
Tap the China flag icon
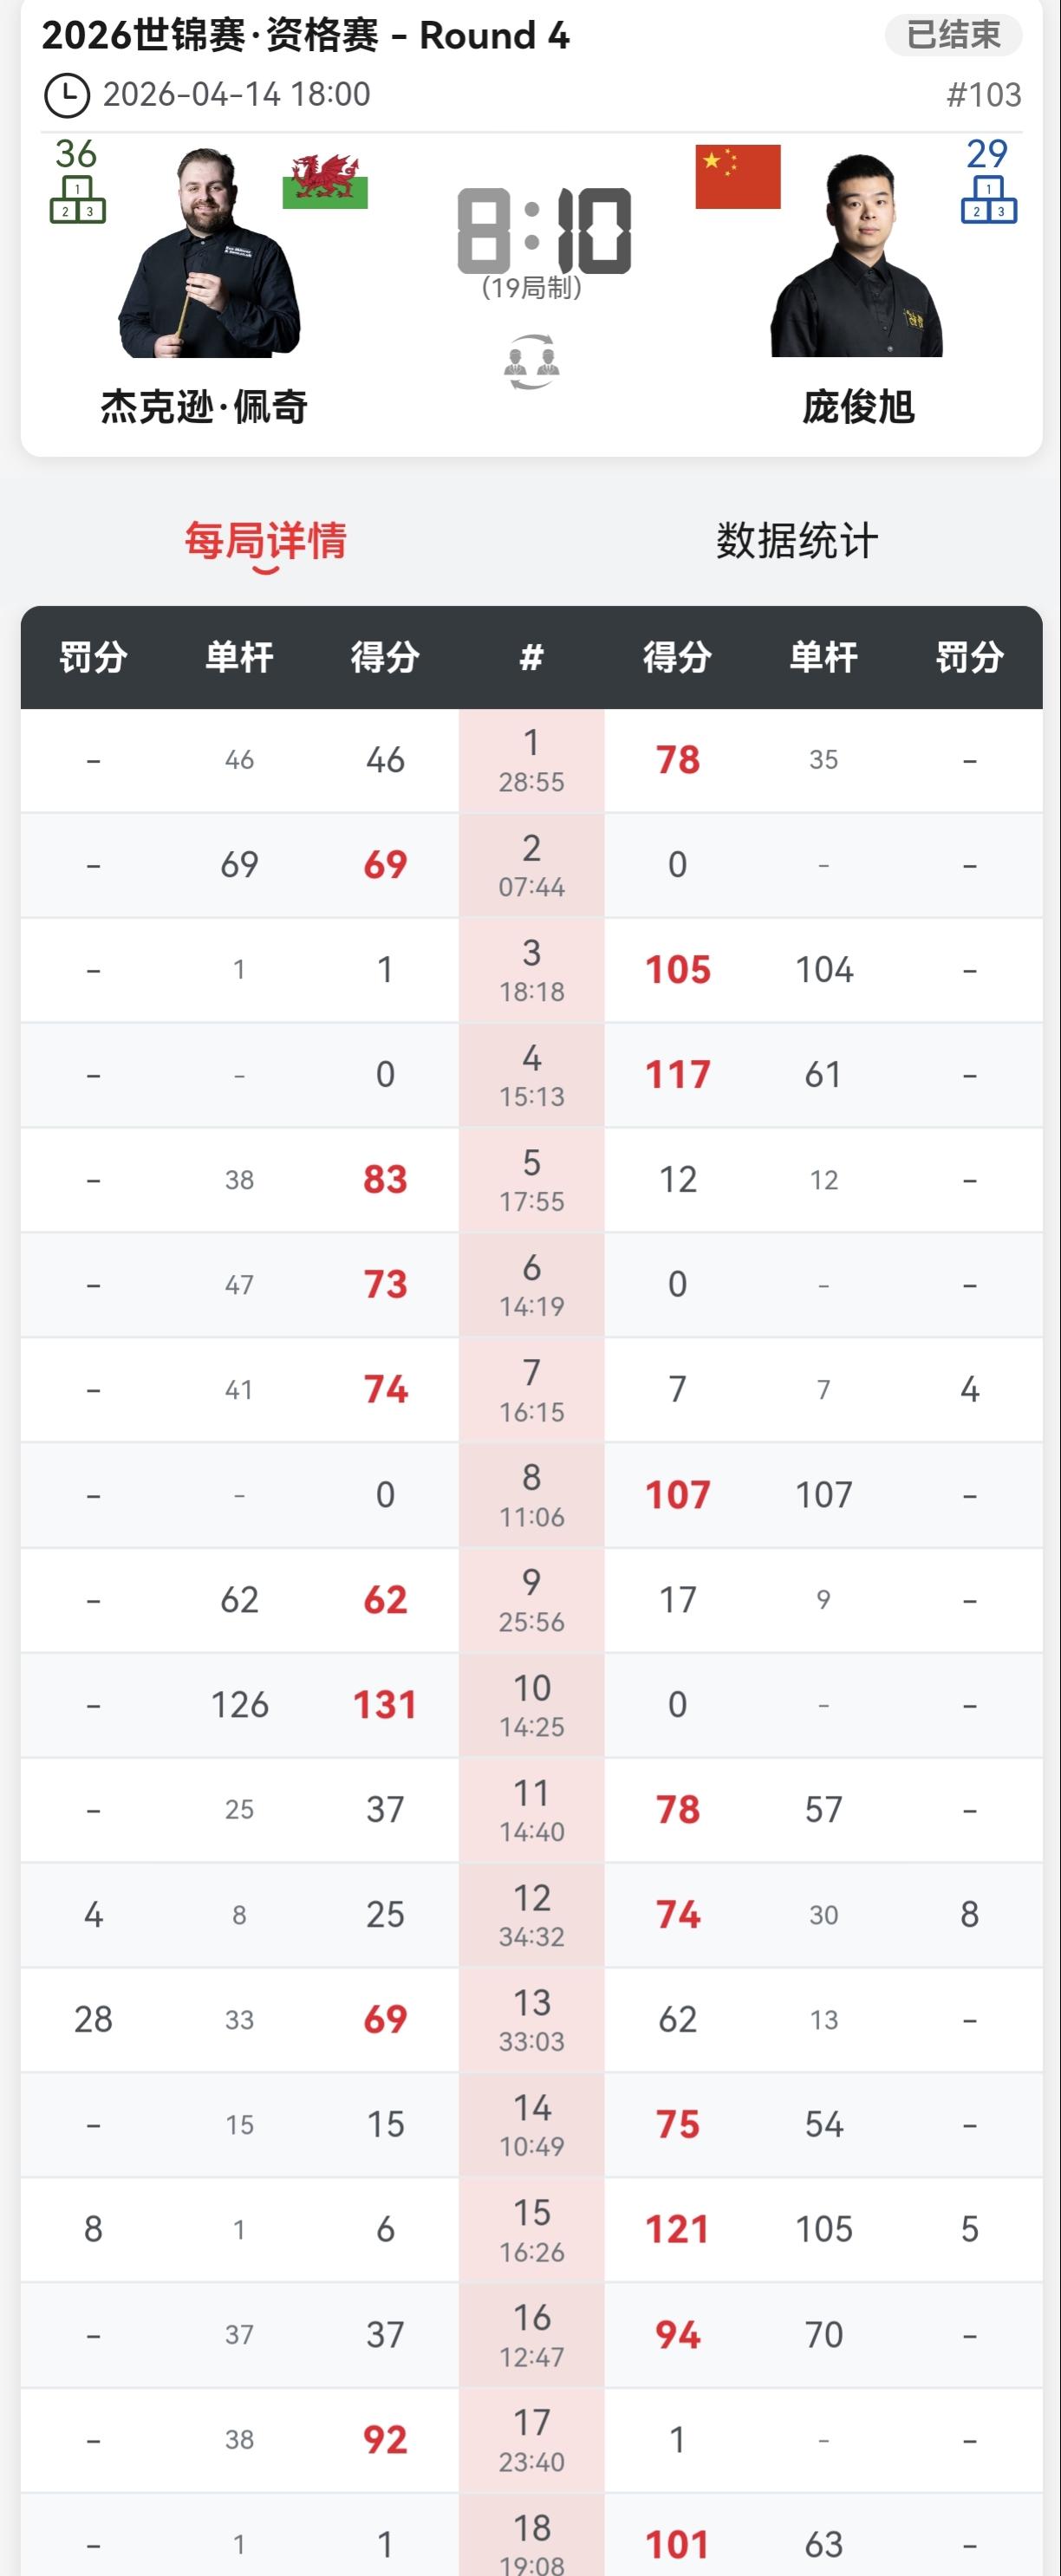tap(738, 177)
